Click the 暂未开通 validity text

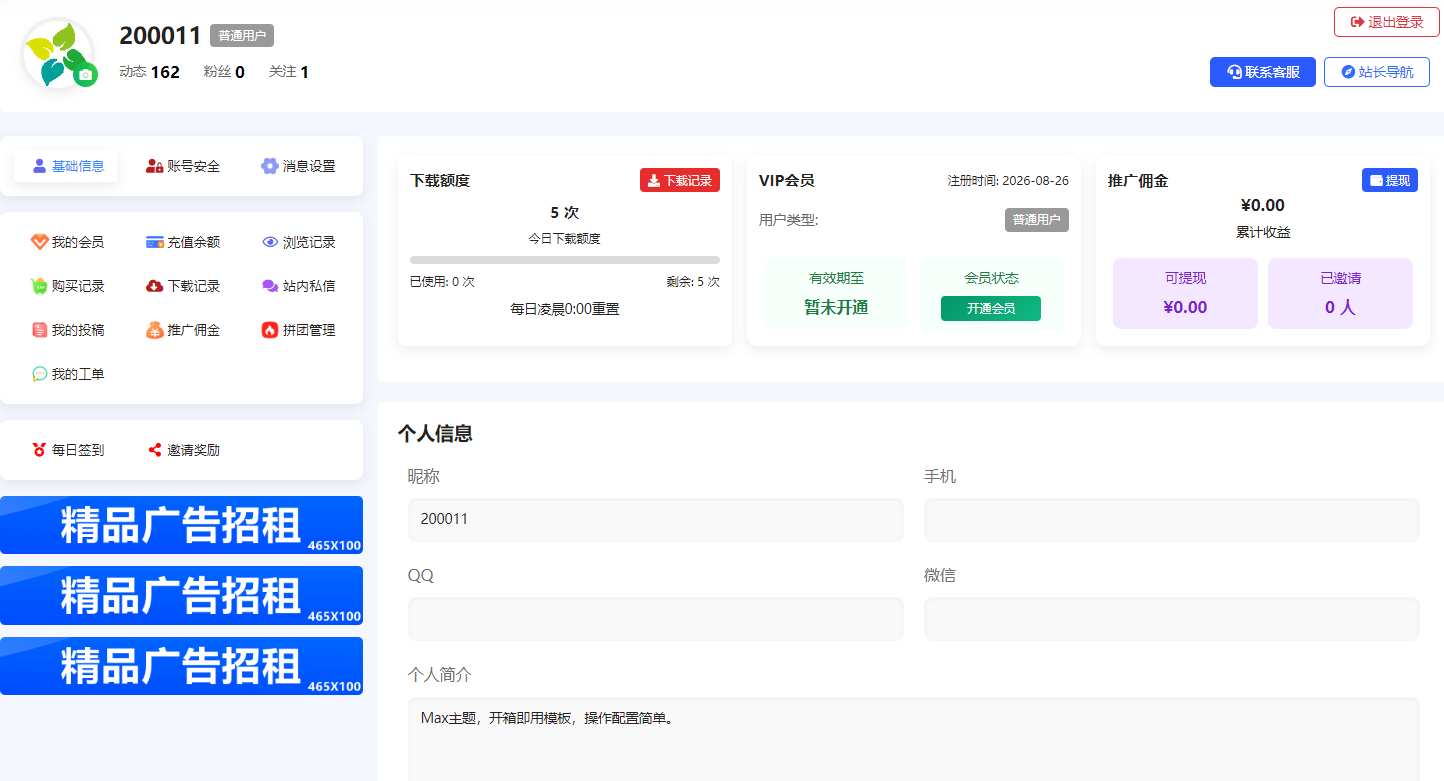click(836, 307)
